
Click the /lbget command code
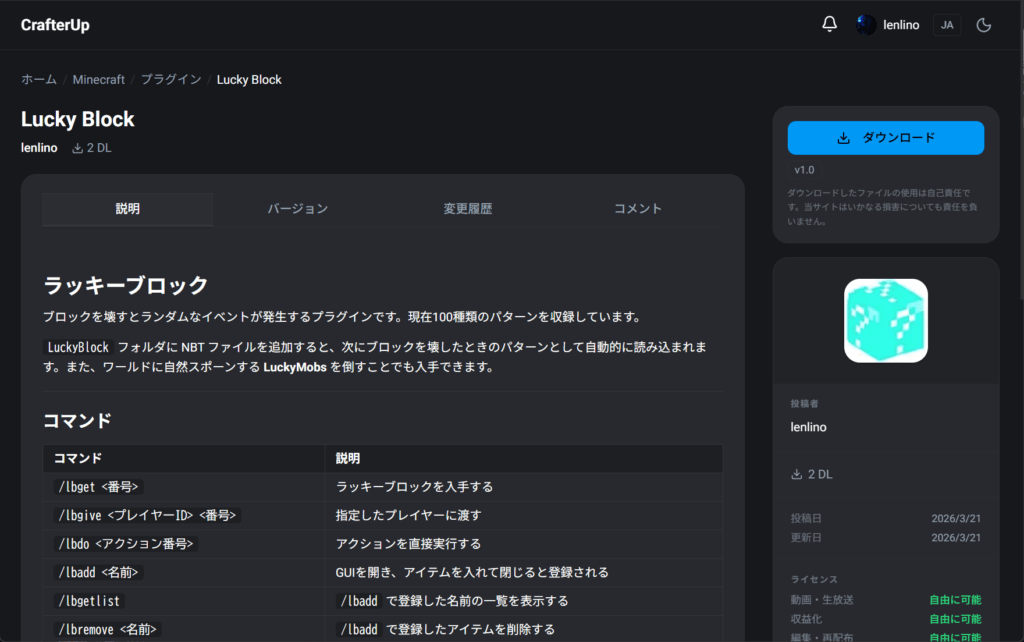[x=98, y=487]
